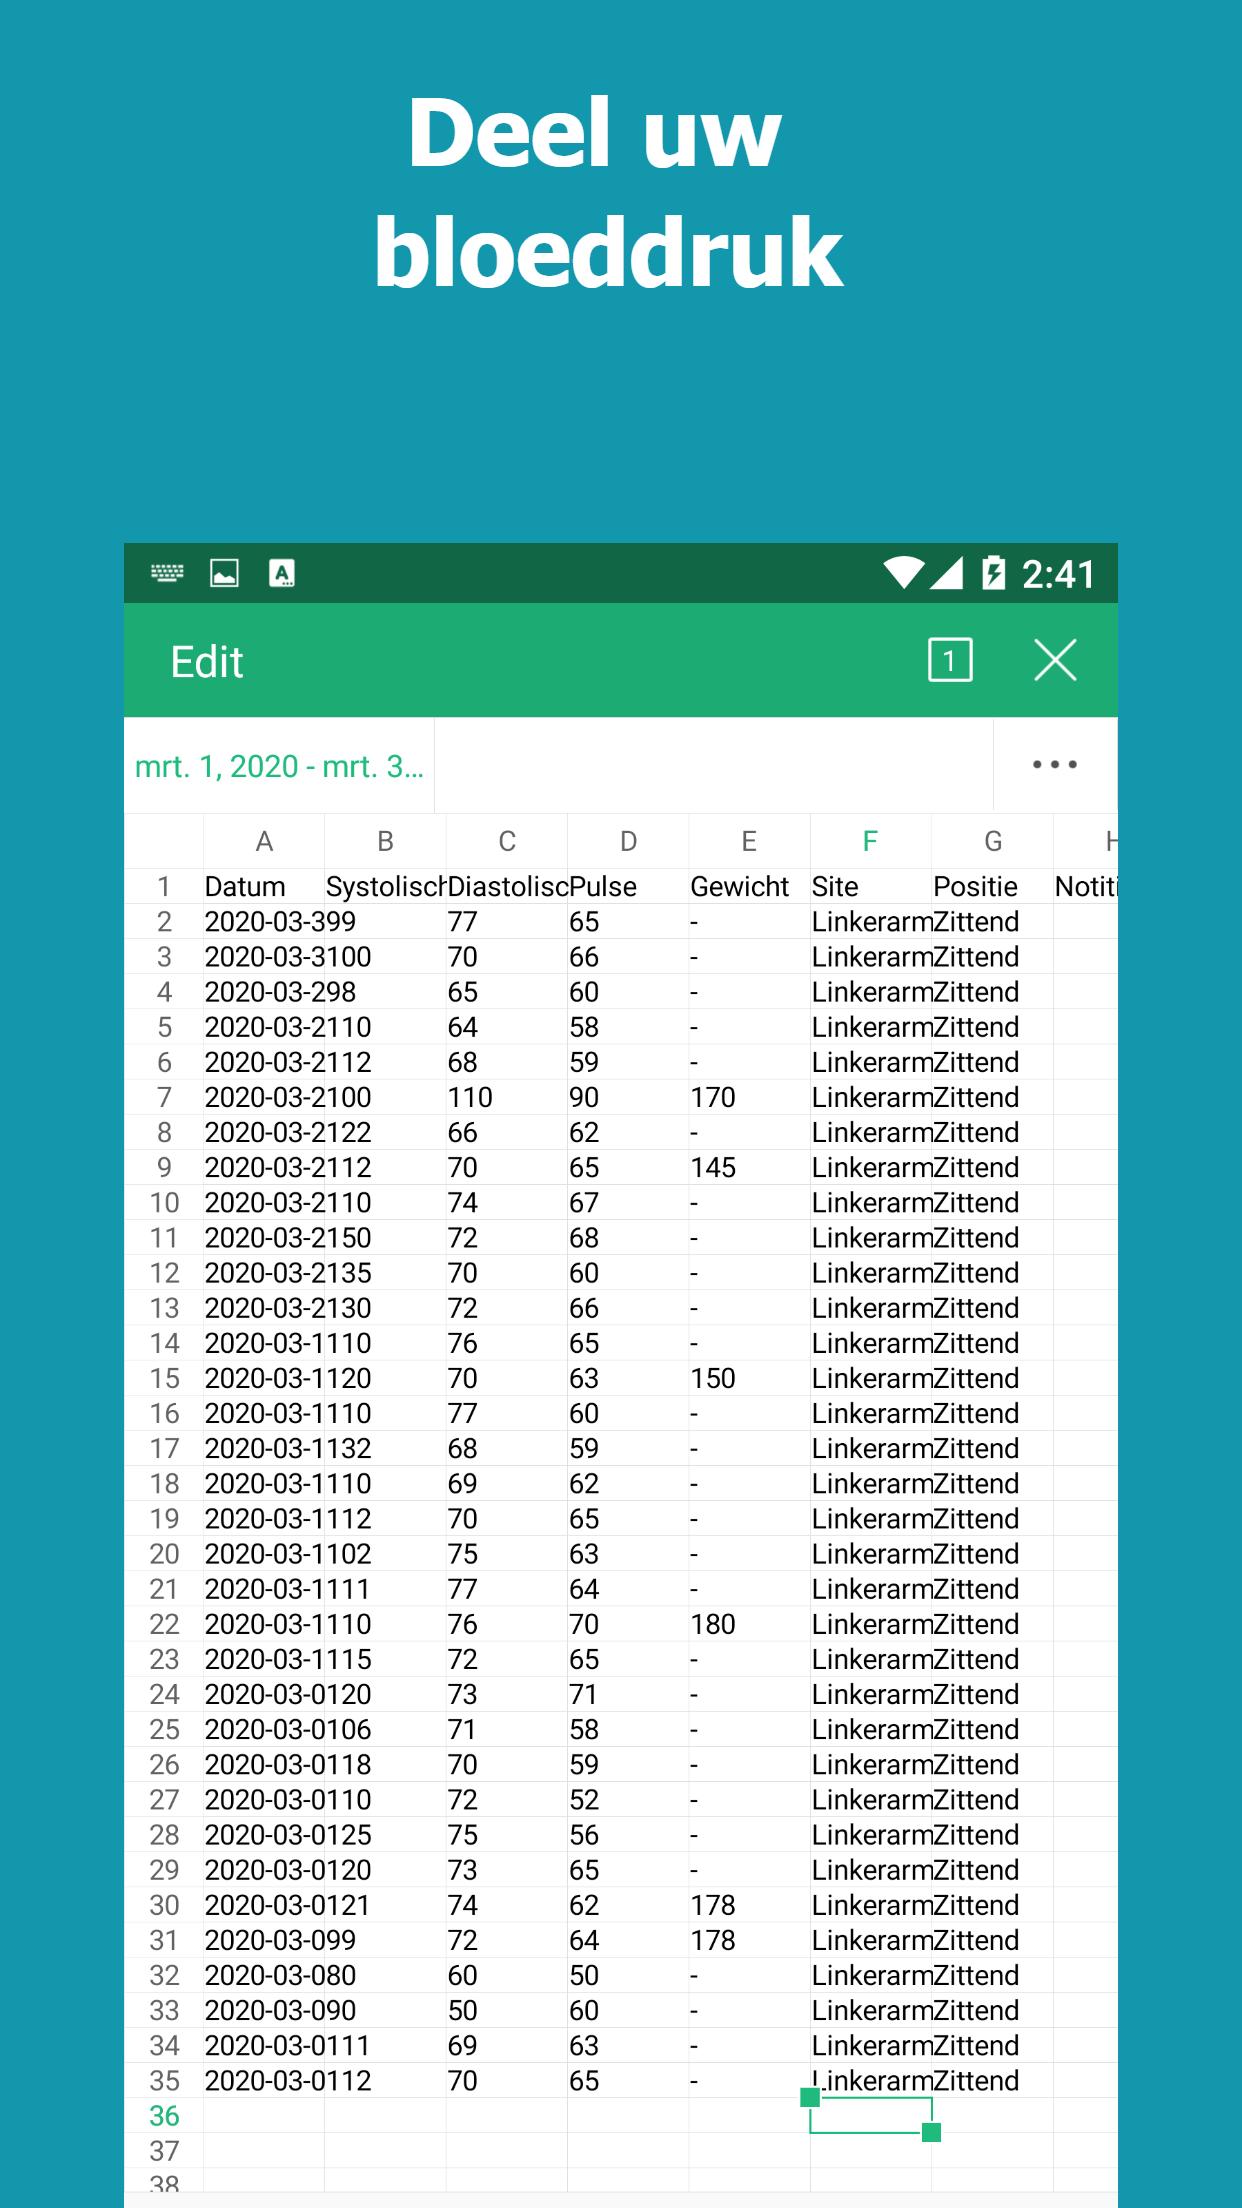Tap the Wi-Fi signal icon
The image size is (1242, 2208).
click(x=903, y=573)
